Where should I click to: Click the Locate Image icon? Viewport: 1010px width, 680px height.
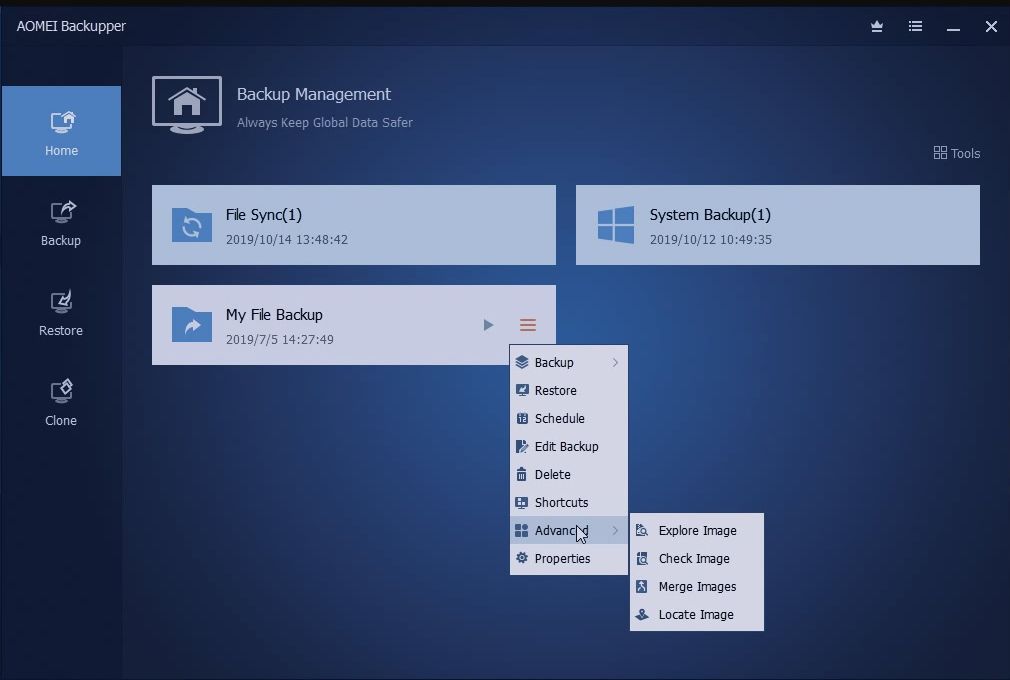(x=642, y=614)
